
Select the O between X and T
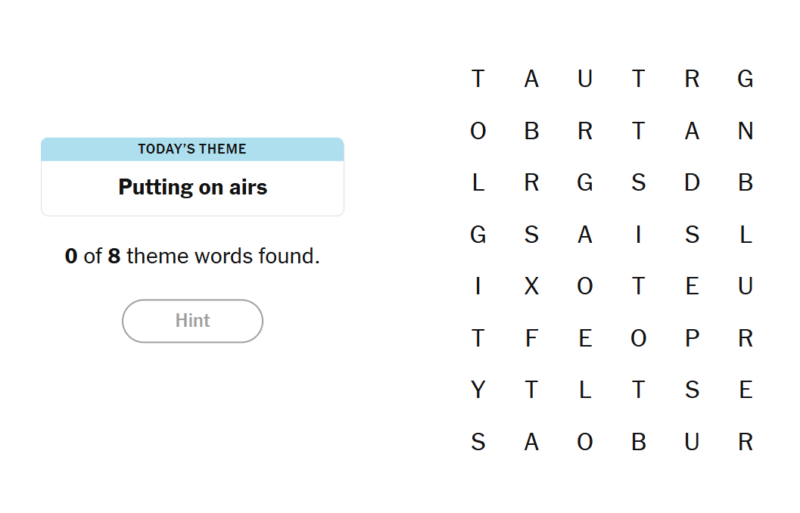pyautogui.click(x=585, y=286)
